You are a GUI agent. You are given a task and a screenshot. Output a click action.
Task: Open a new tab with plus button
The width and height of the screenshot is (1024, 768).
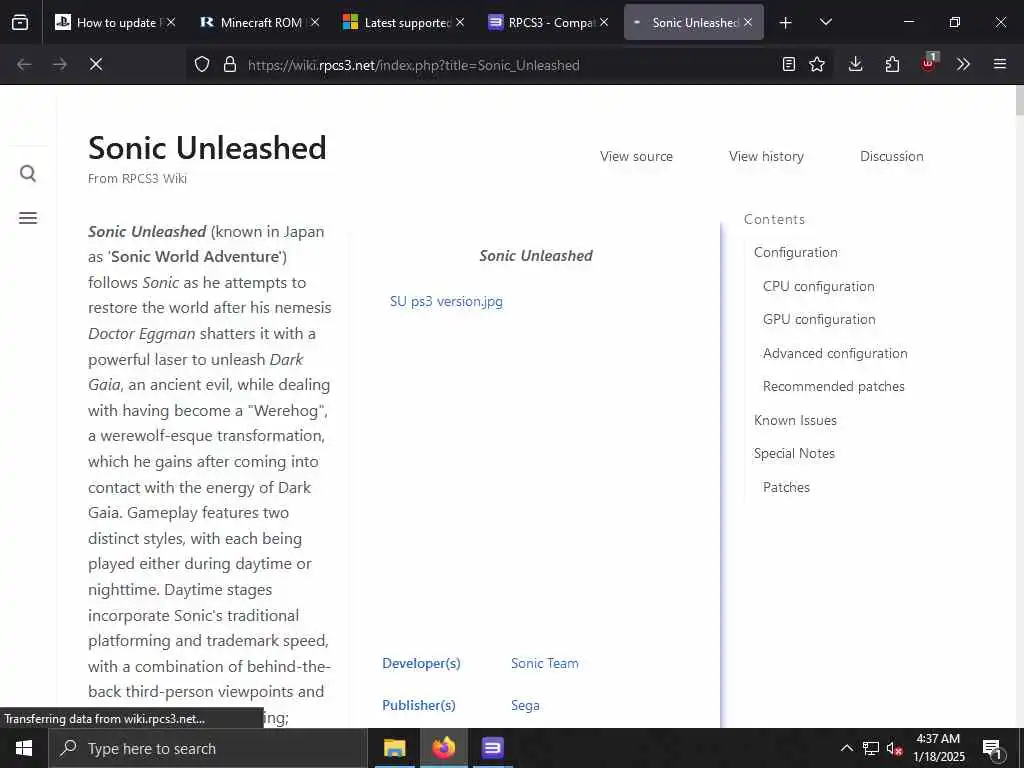point(786,23)
